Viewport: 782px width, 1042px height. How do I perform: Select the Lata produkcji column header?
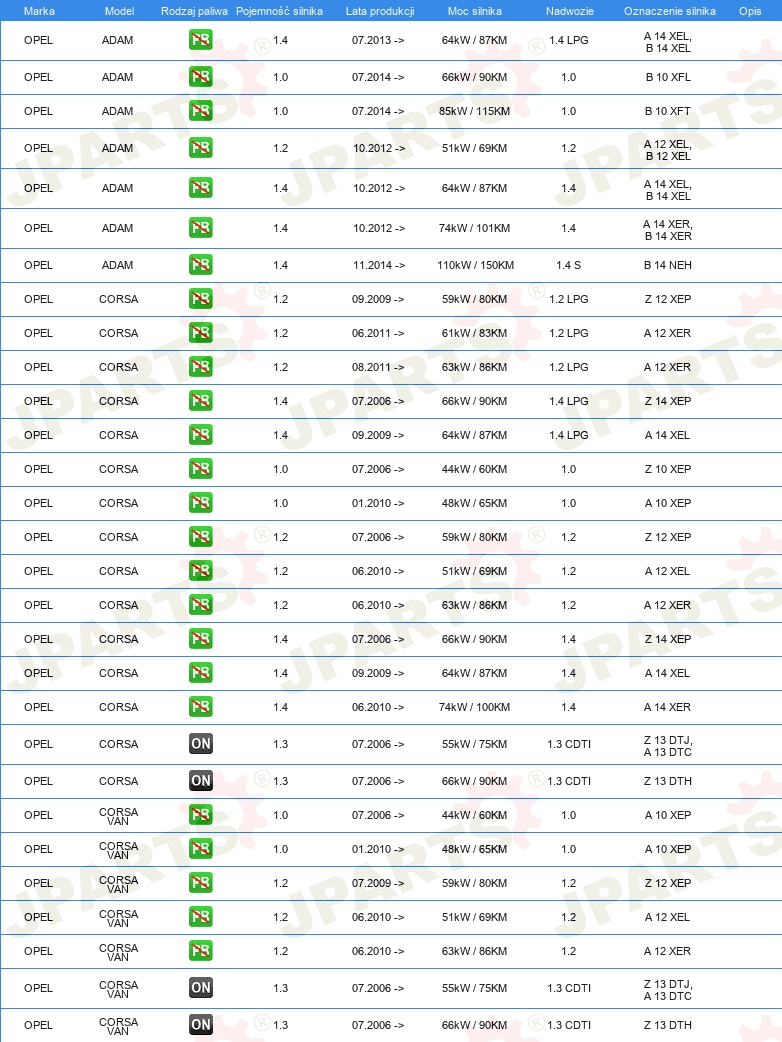[380, 11]
